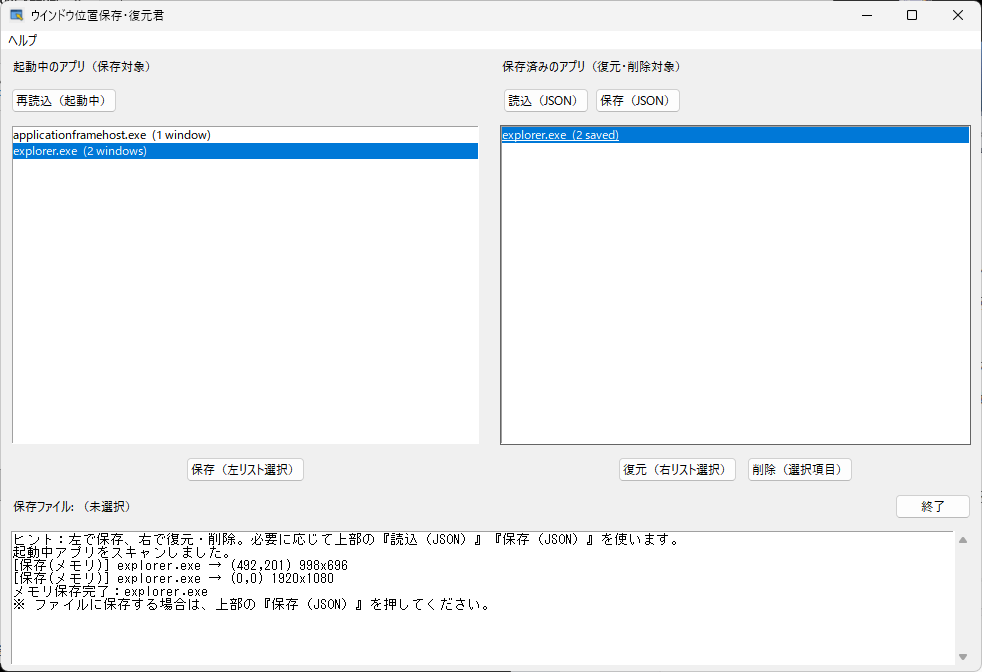Viewport: 982px width, 672px height.
Task: Minimize the ウインドウ位置保存・復元君 window
Action: (x=867, y=15)
